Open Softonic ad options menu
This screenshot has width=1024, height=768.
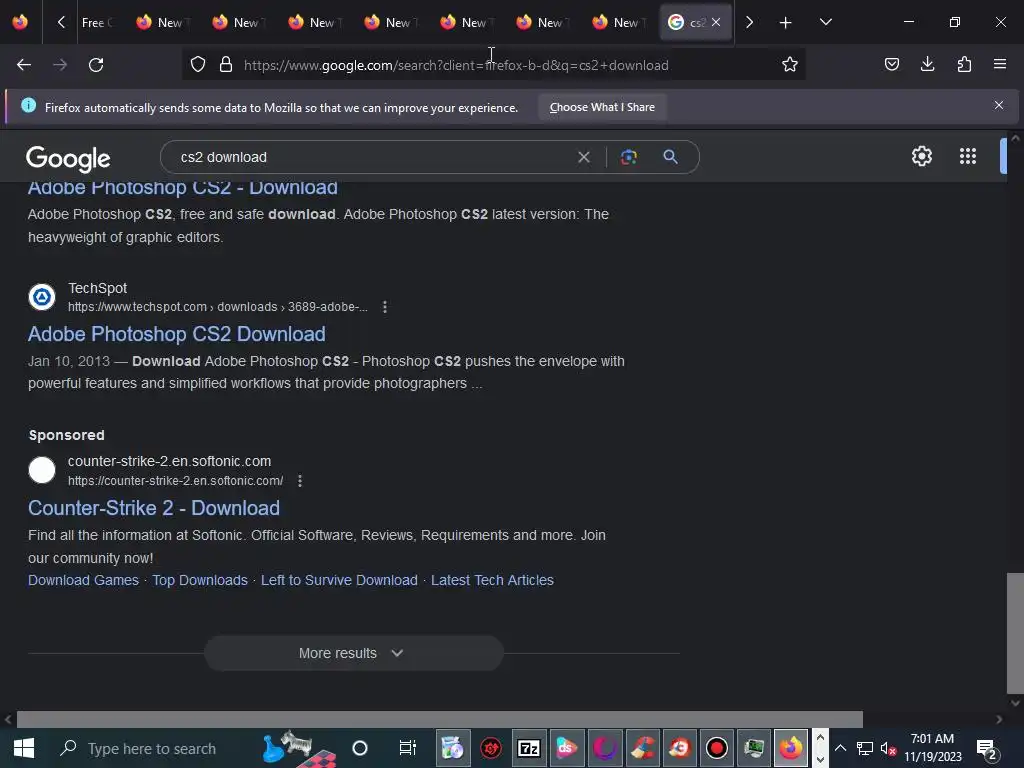[x=300, y=481]
